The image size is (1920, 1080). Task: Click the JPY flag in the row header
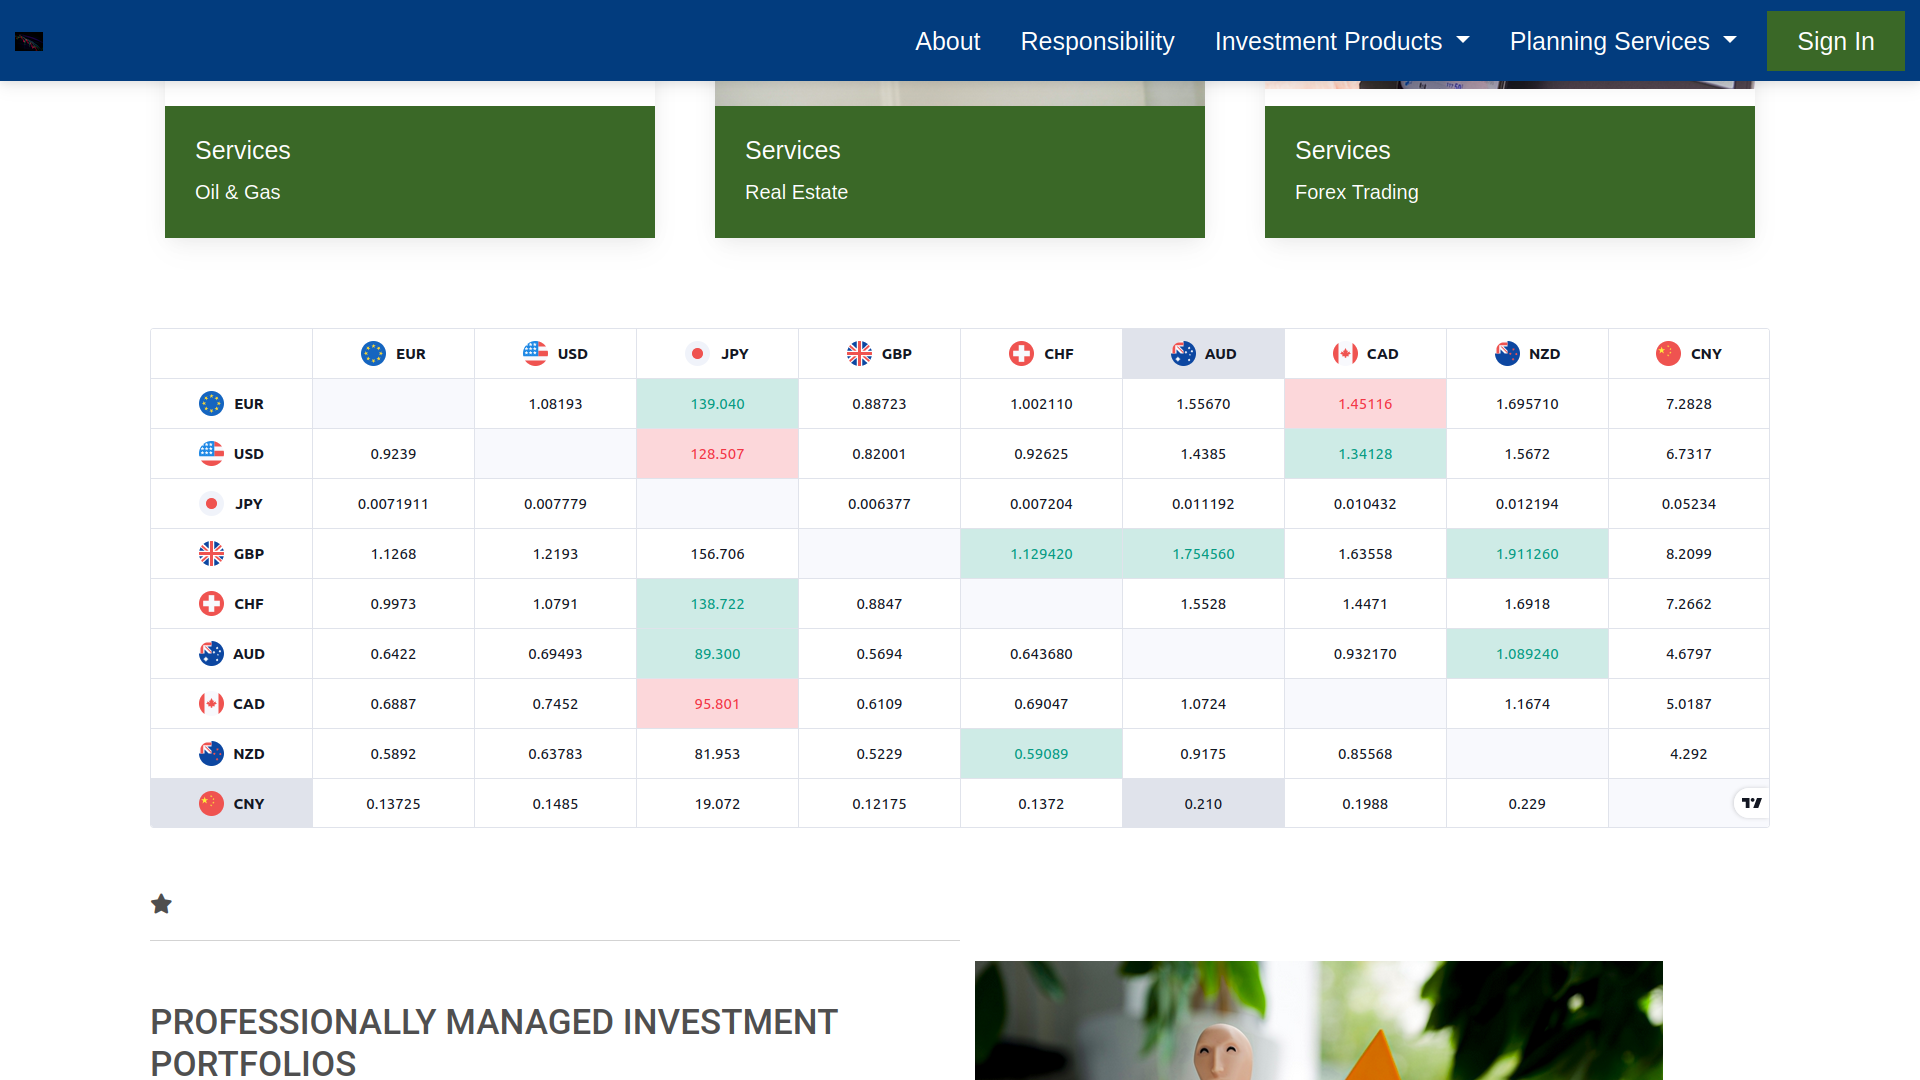211,504
